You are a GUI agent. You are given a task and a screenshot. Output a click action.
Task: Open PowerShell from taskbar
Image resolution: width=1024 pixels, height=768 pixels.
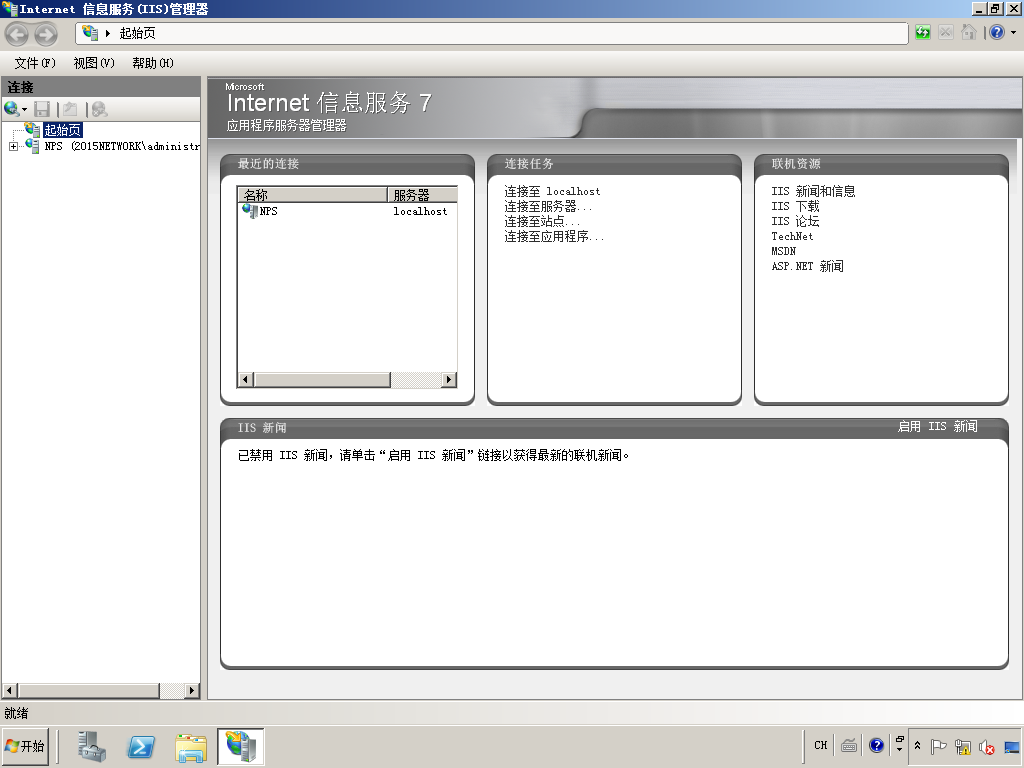click(x=141, y=746)
